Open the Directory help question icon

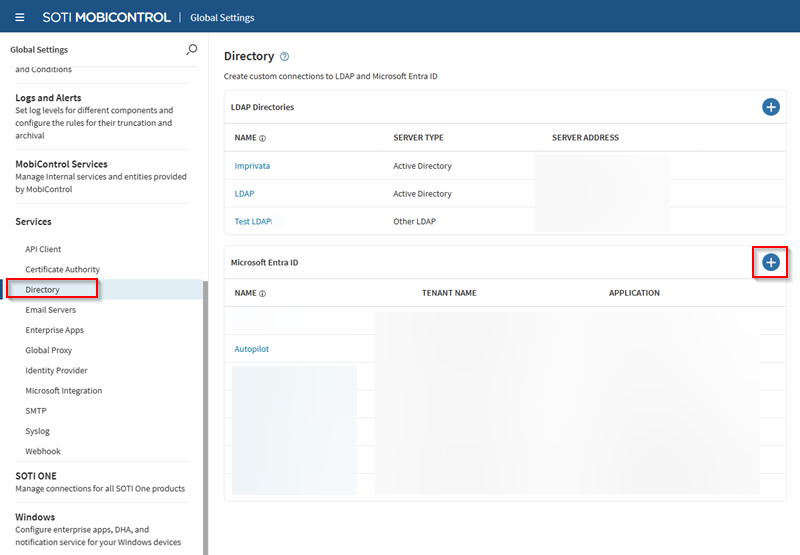(x=285, y=57)
